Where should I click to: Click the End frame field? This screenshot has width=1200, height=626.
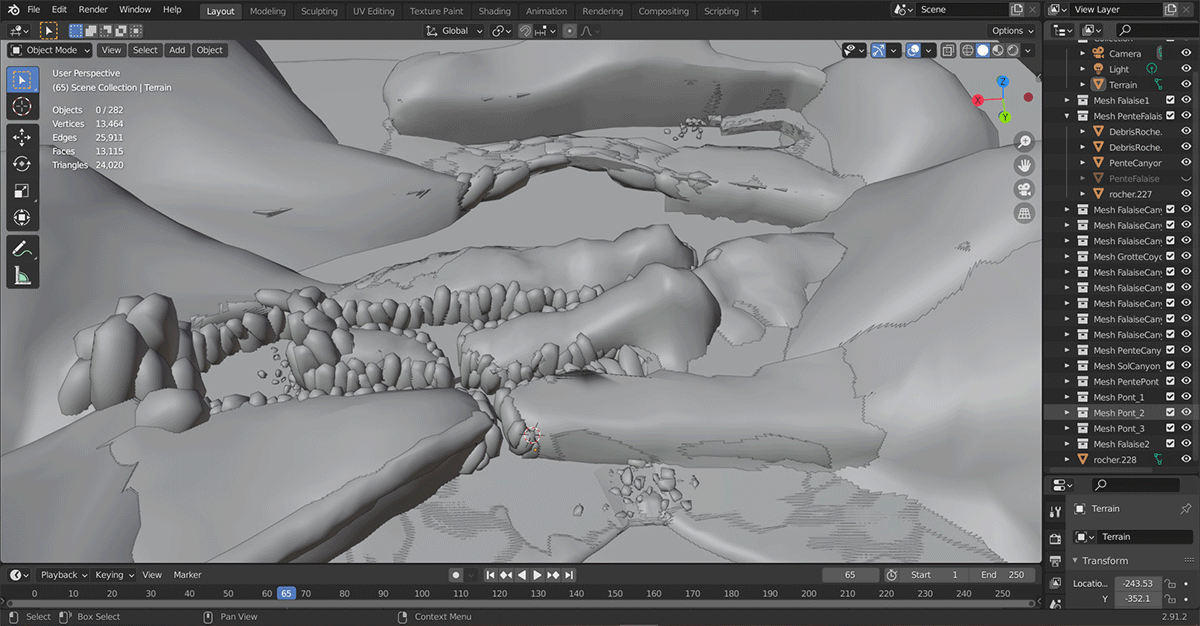click(1001, 575)
